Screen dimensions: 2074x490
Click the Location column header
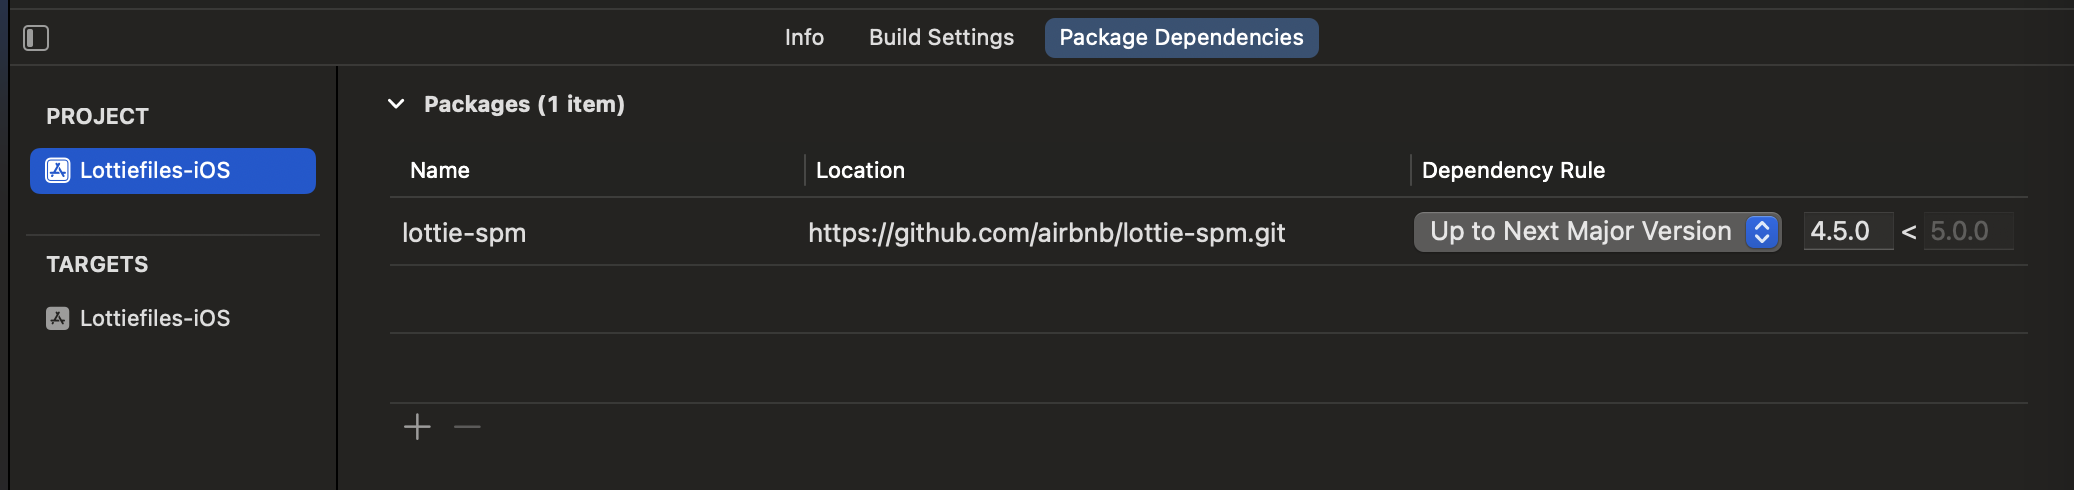860,171
